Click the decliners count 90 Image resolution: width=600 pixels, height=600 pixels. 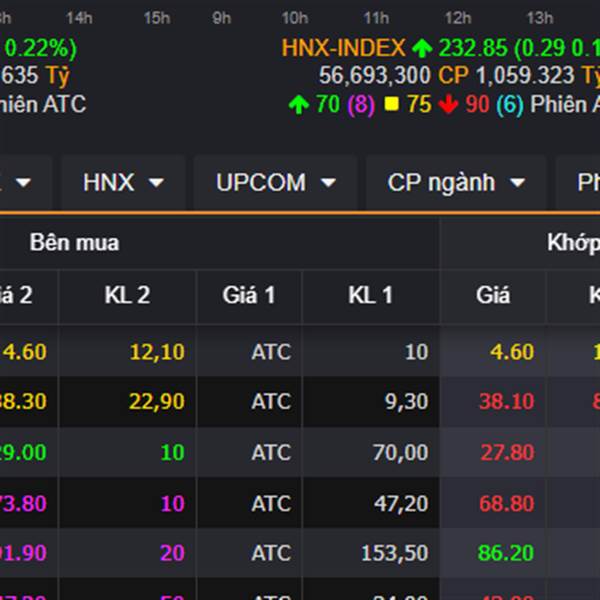tap(477, 104)
